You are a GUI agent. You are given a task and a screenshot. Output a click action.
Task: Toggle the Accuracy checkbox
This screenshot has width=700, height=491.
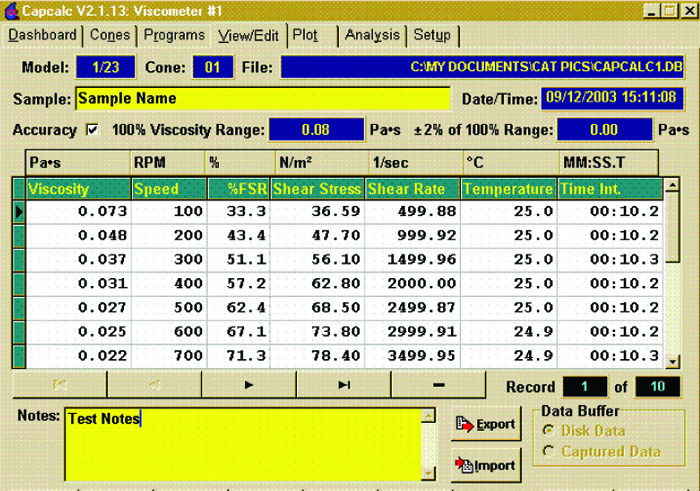92,130
